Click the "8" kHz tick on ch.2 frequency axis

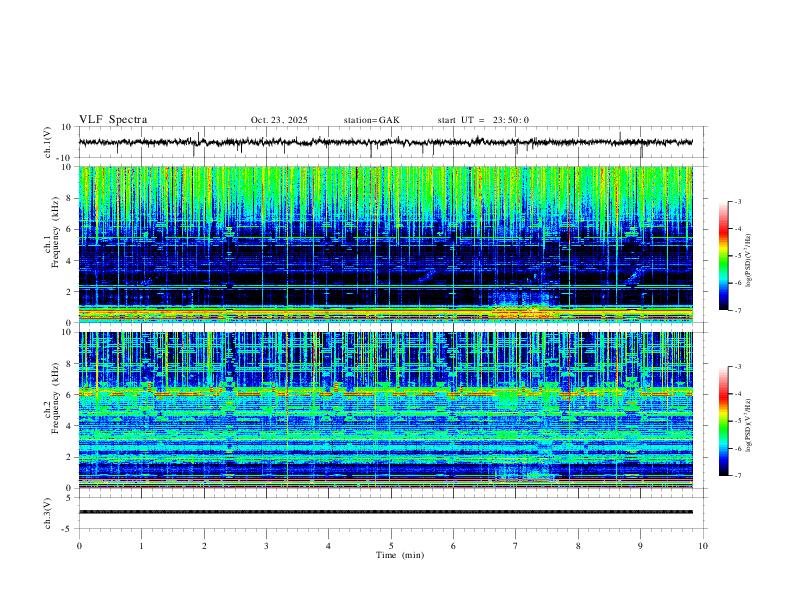click(x=70, y=364)
